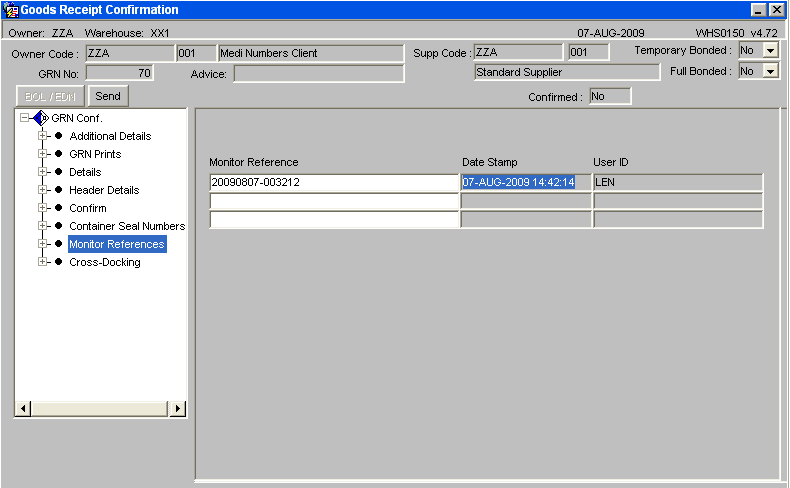Click the tree scrollbar left arrow
This screenshot has height=488, width=790.
(23, 408)
